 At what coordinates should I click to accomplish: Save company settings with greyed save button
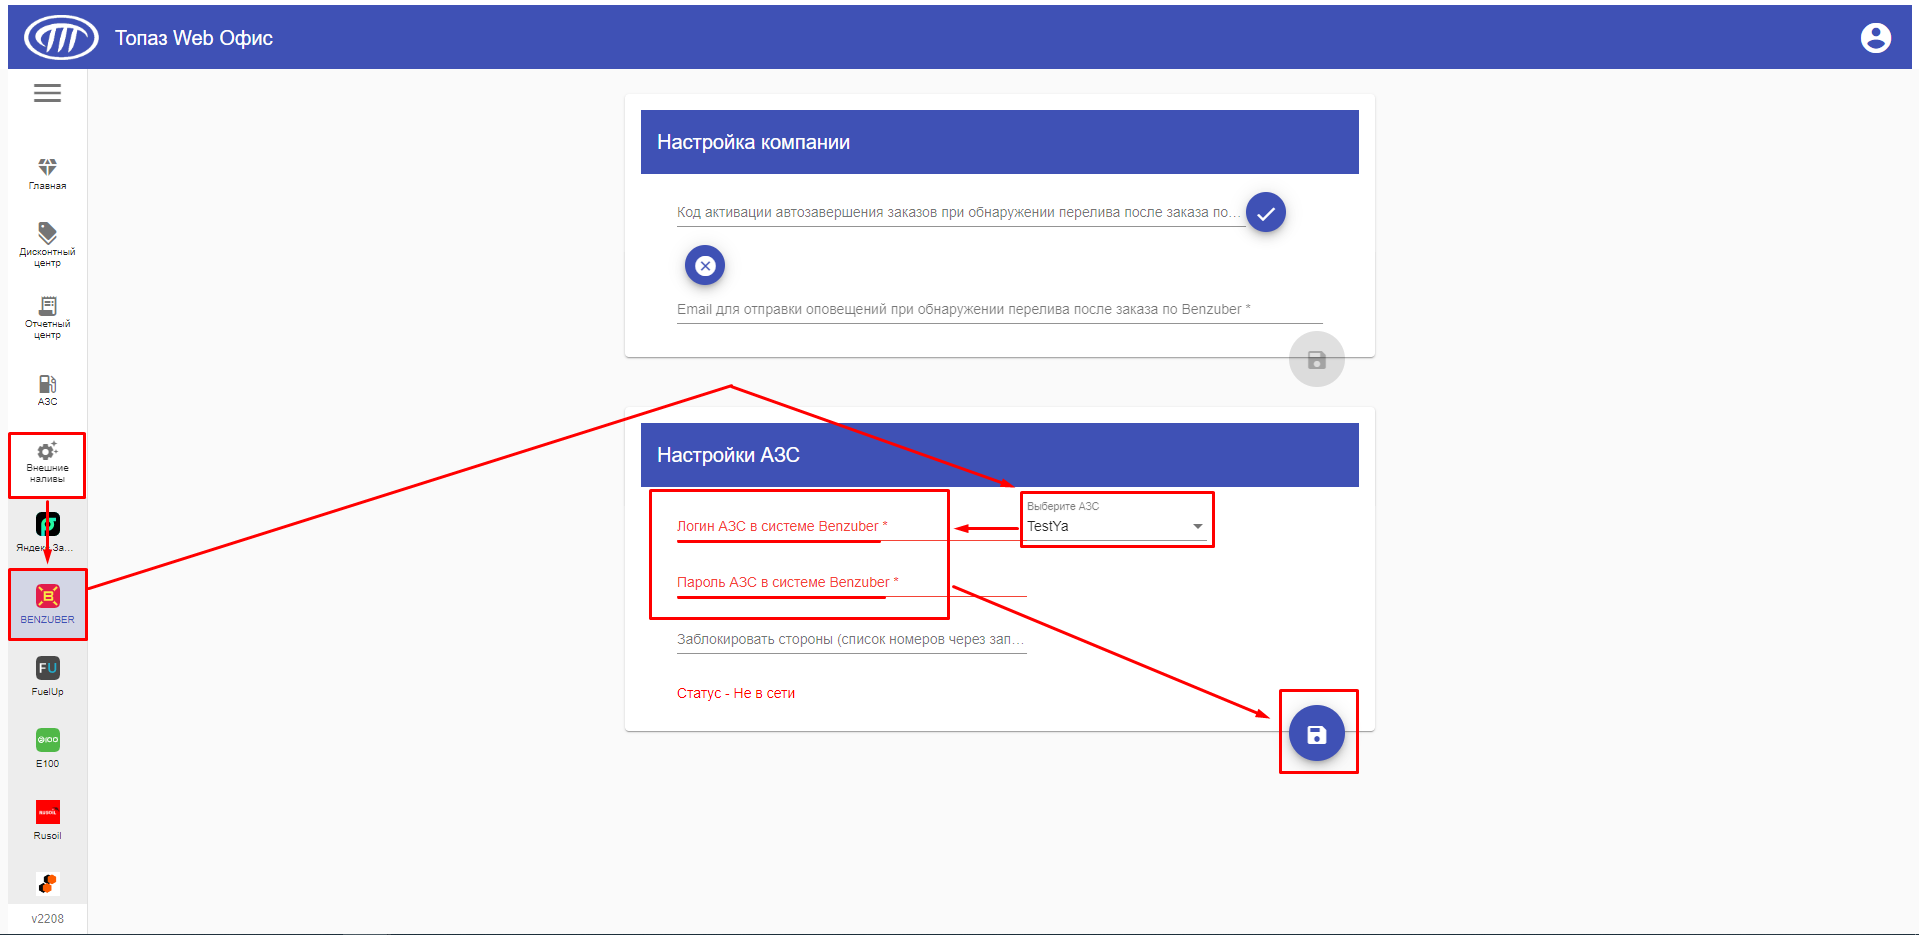click(x=1317, y=360)
